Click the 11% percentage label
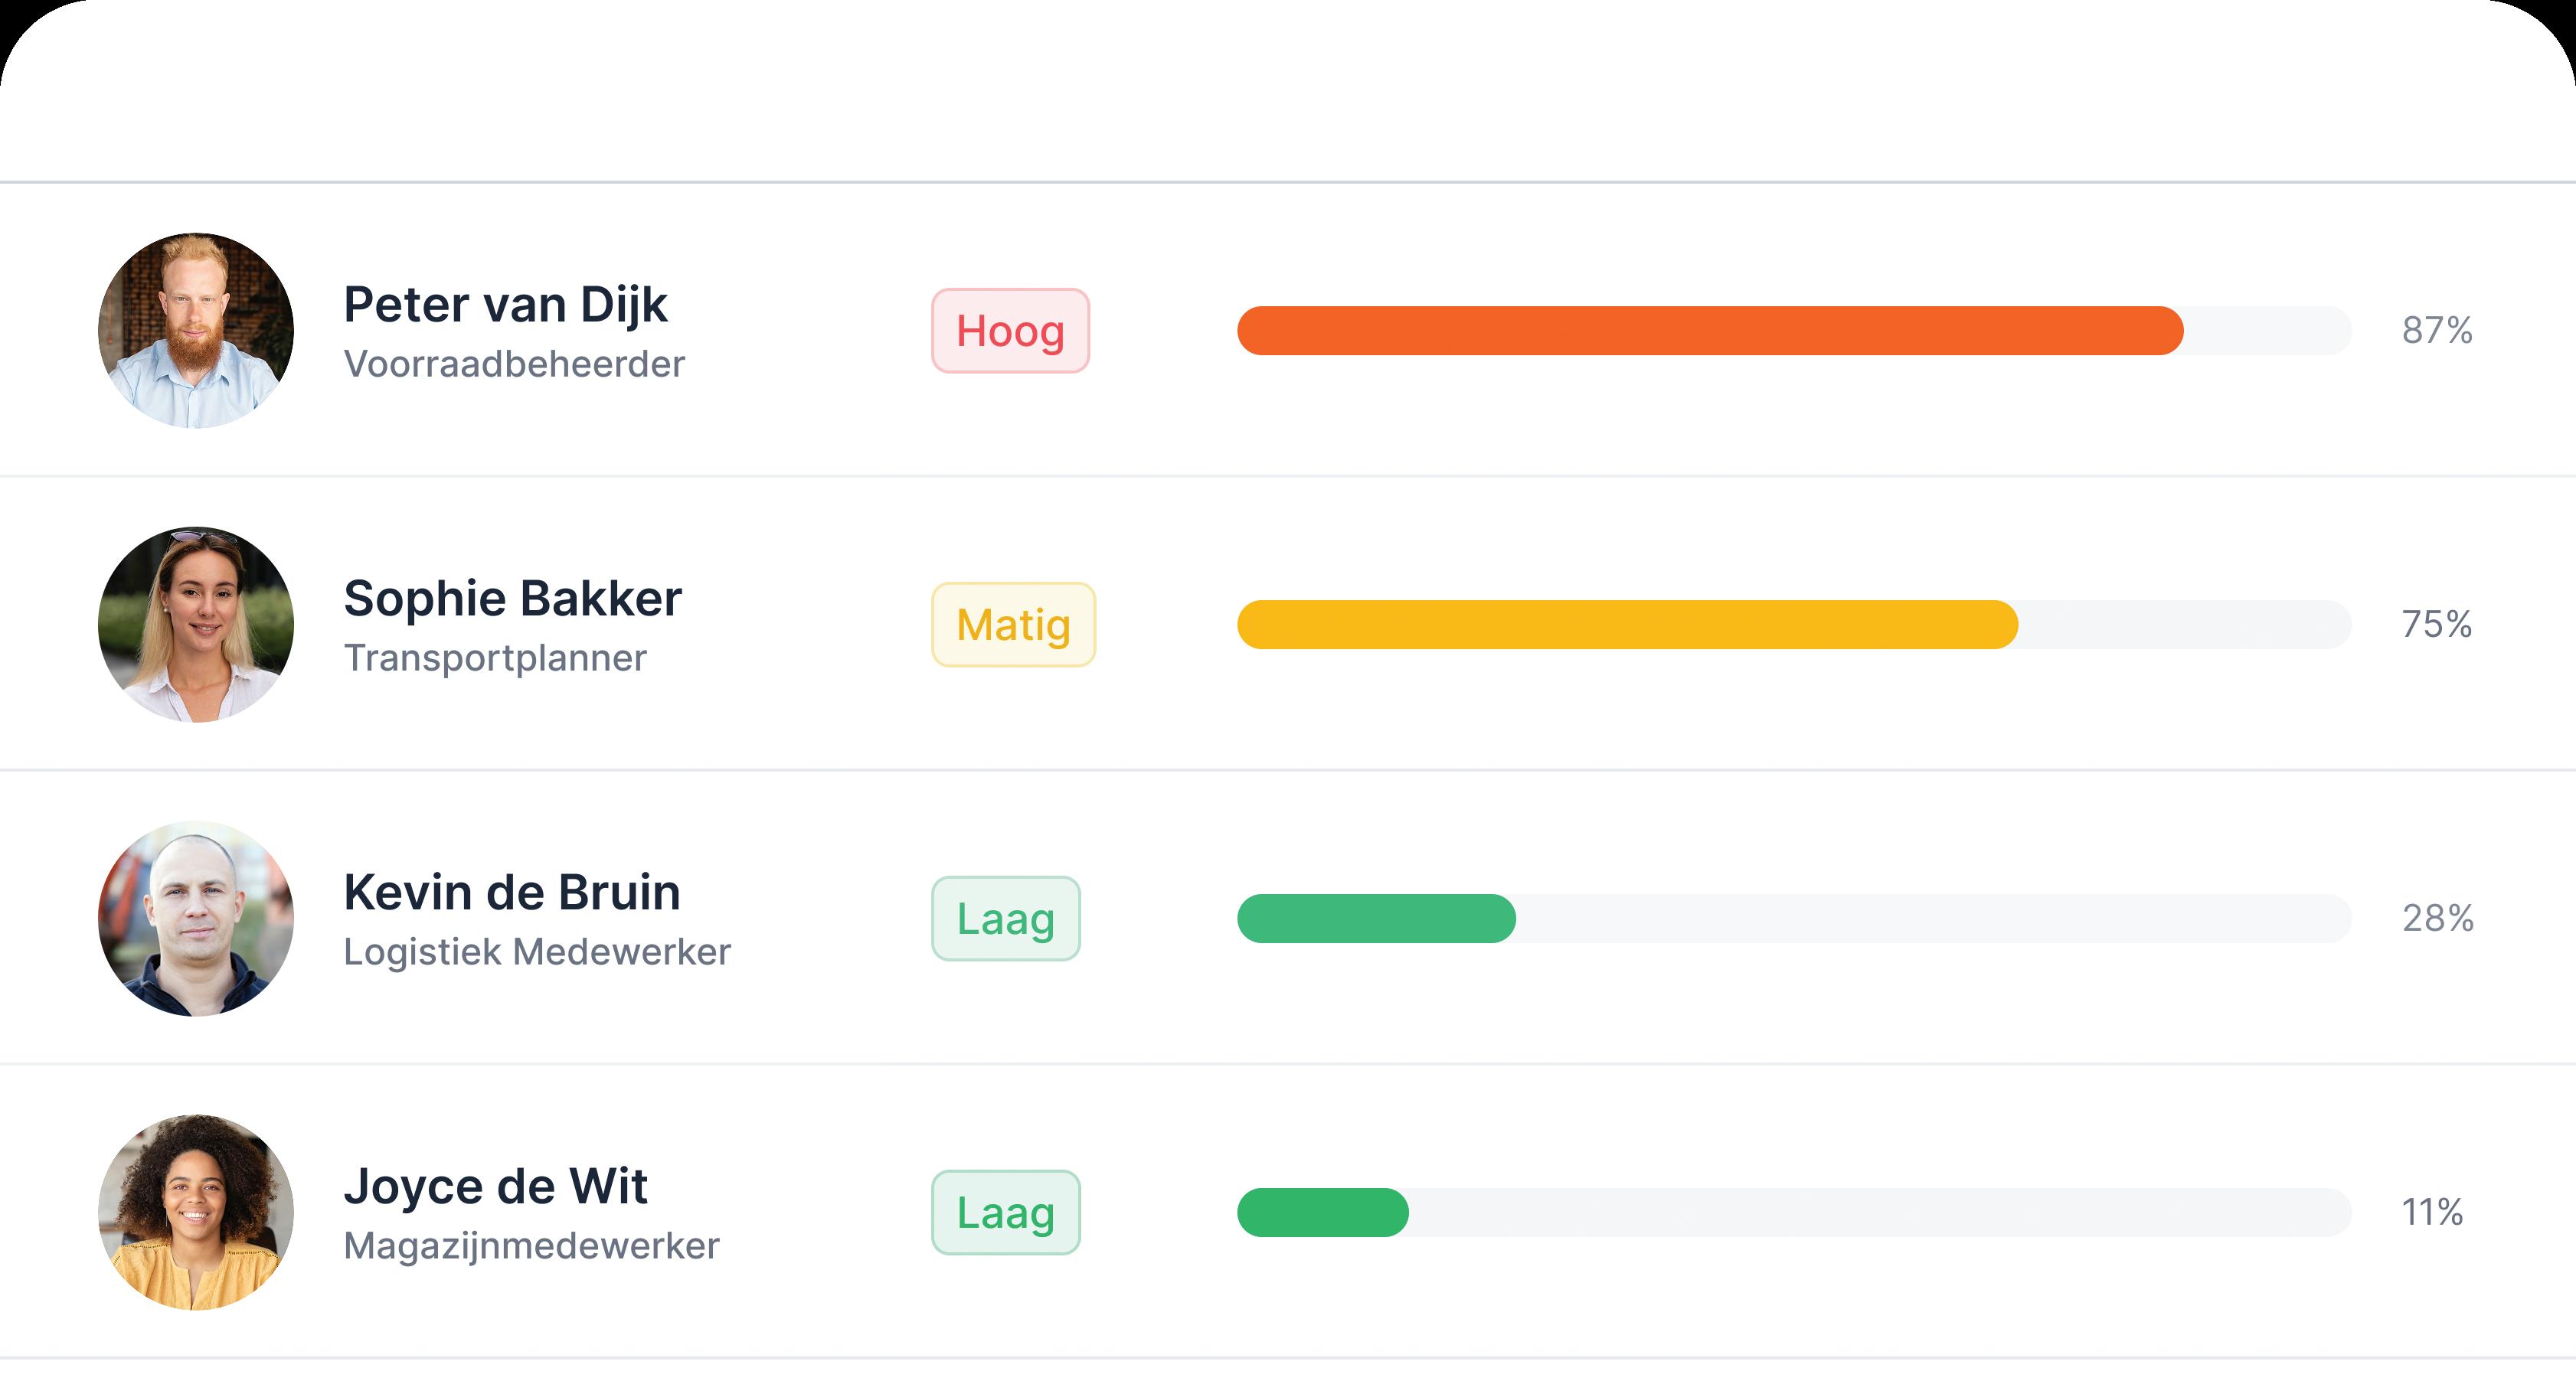Screen dimensions: 2576x1384 point(2432,1213)
